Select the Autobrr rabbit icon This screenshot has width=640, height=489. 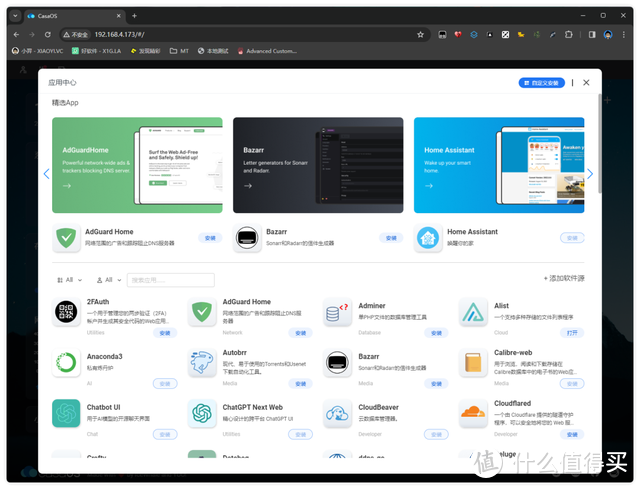tap(202, 362)
